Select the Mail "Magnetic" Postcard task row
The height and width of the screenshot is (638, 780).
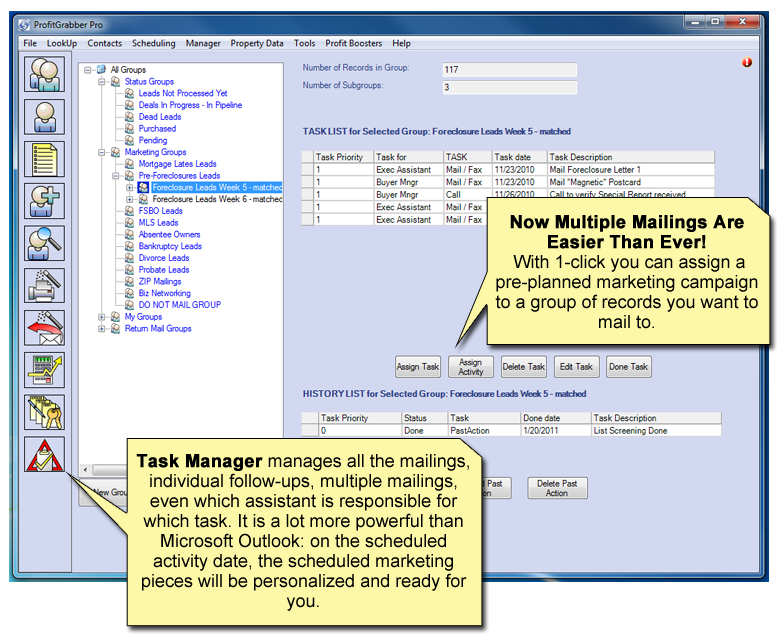click(x=508, y=182)
